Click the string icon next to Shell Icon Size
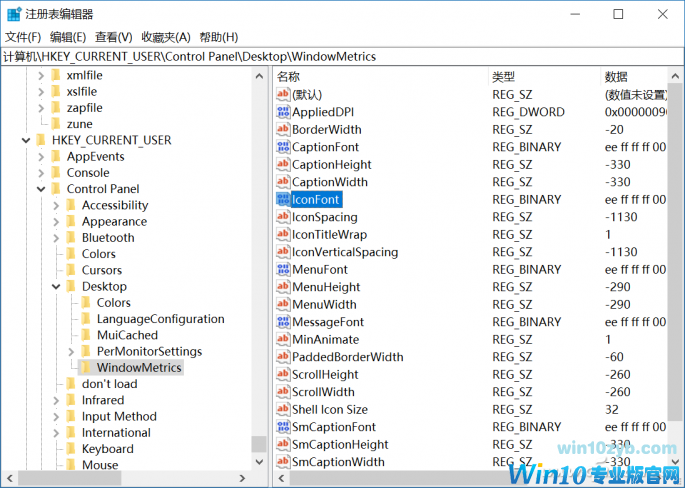685x488 pixels. (x=283, y=409)
